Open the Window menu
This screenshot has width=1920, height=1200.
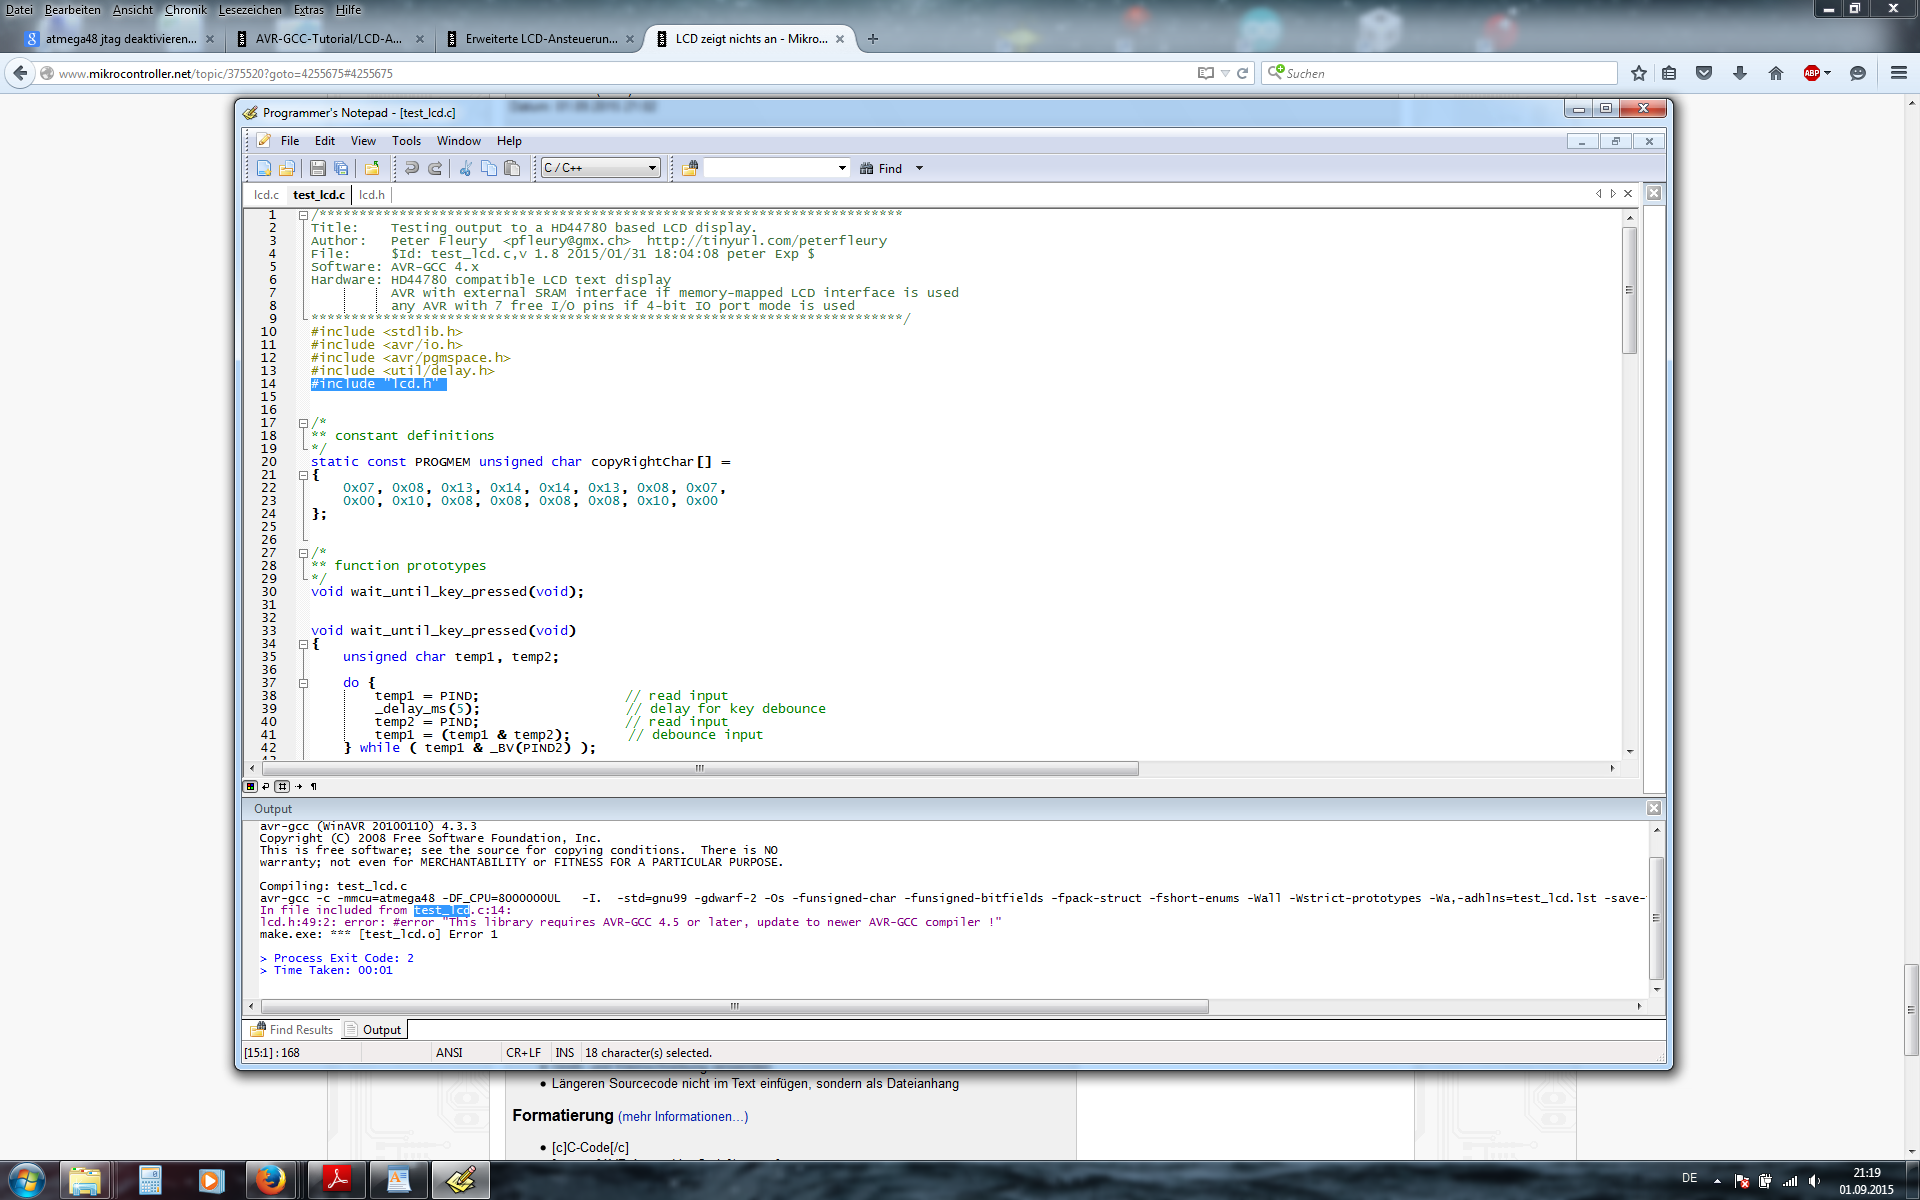[x=458, y=141]
